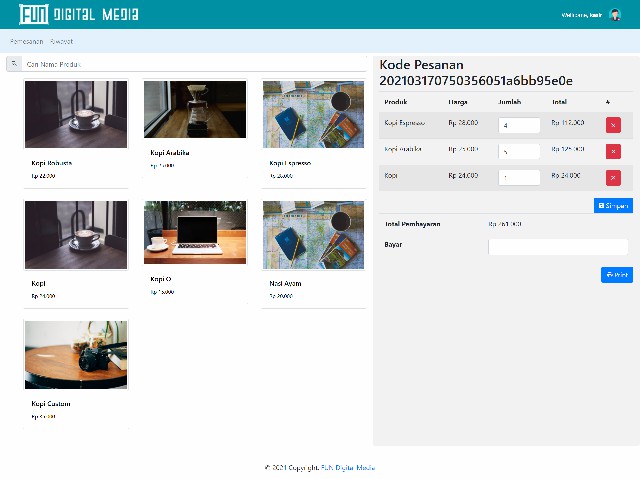Open the Pemesanan menu

point(27,41)
